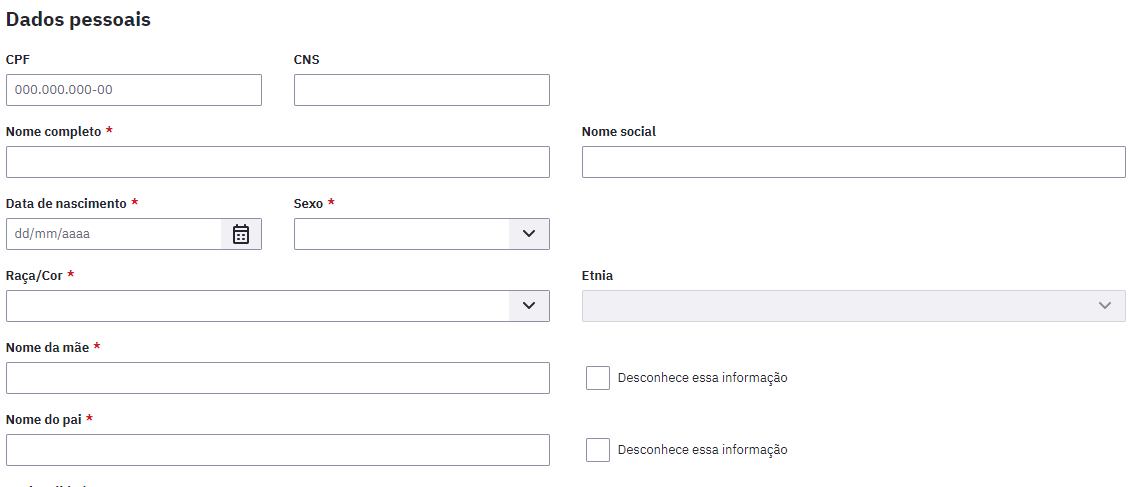The width and height of the screenshot is (1136, 487).
Task: Focus the CPF input field
Action: 134,90
